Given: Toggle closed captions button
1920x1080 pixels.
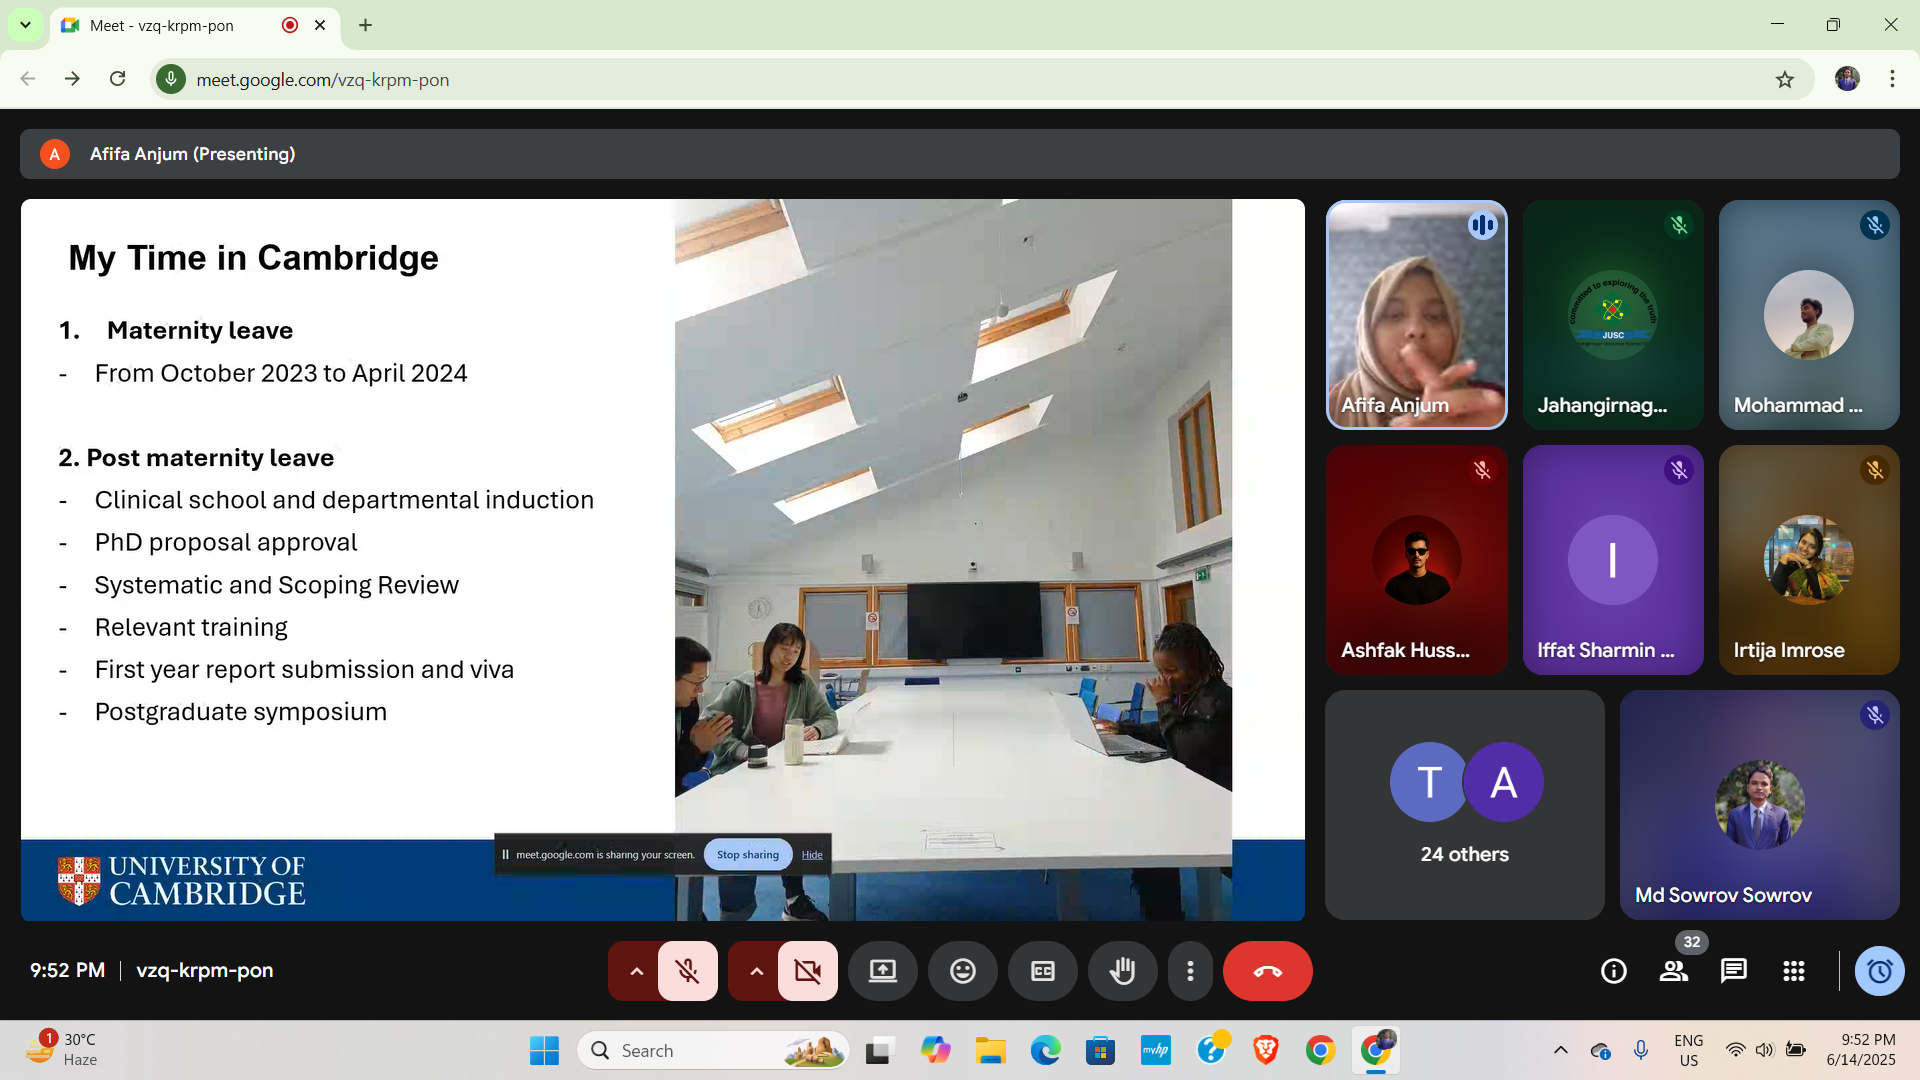Looking at the screenshot, I should point(1042,971).
